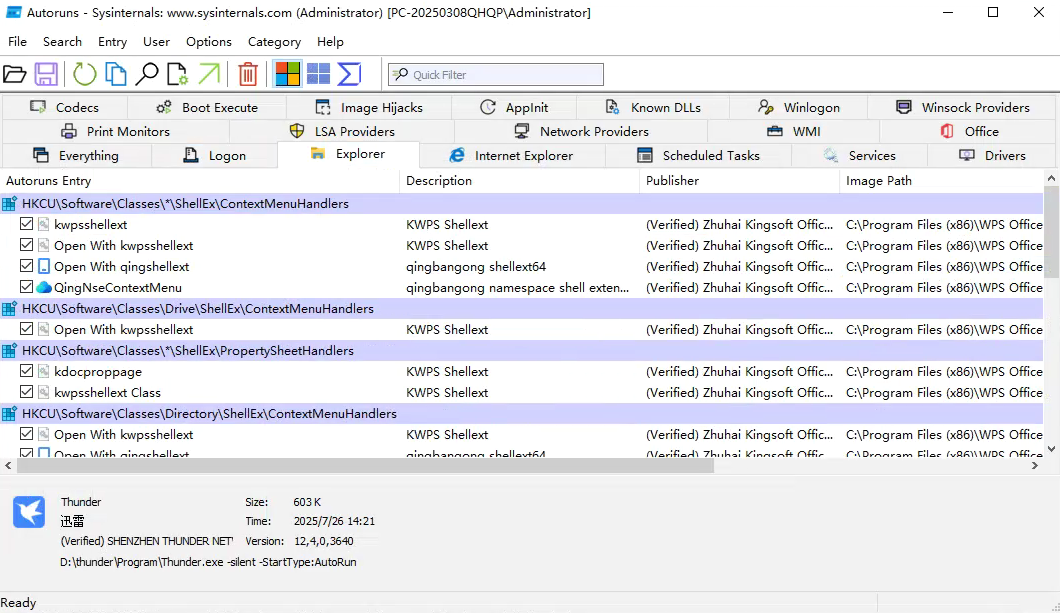Click the vertical scrollbar down arrow
Image resolution: width=1060 pixels, height=613 pixels.
pos(1051,449)
